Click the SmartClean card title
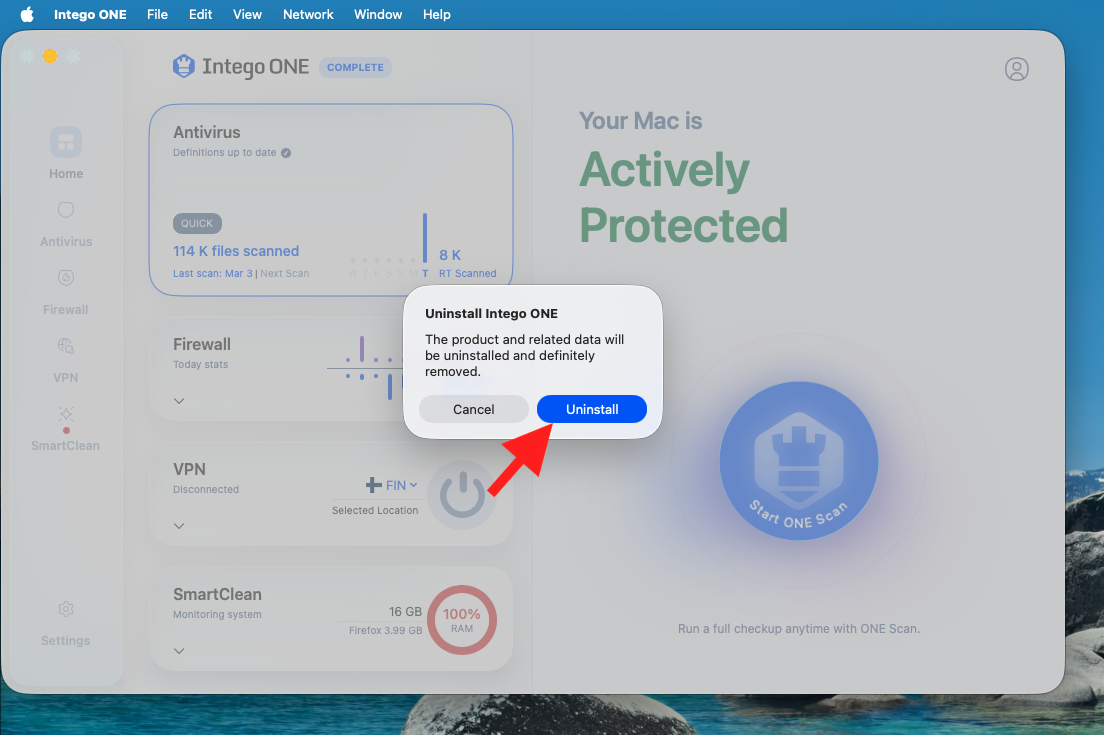 [218, 594]
